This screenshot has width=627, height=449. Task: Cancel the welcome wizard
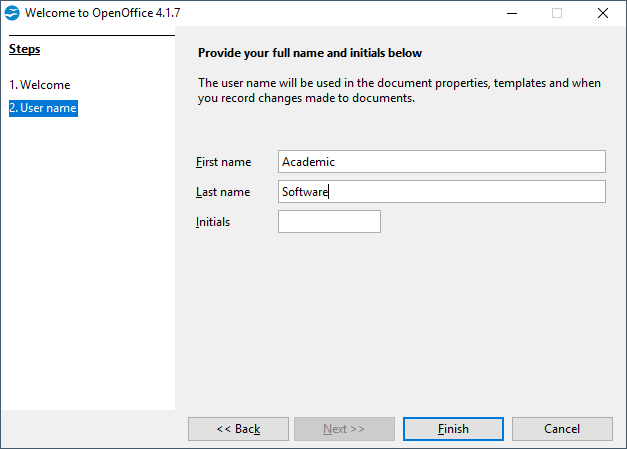(562, 429)
